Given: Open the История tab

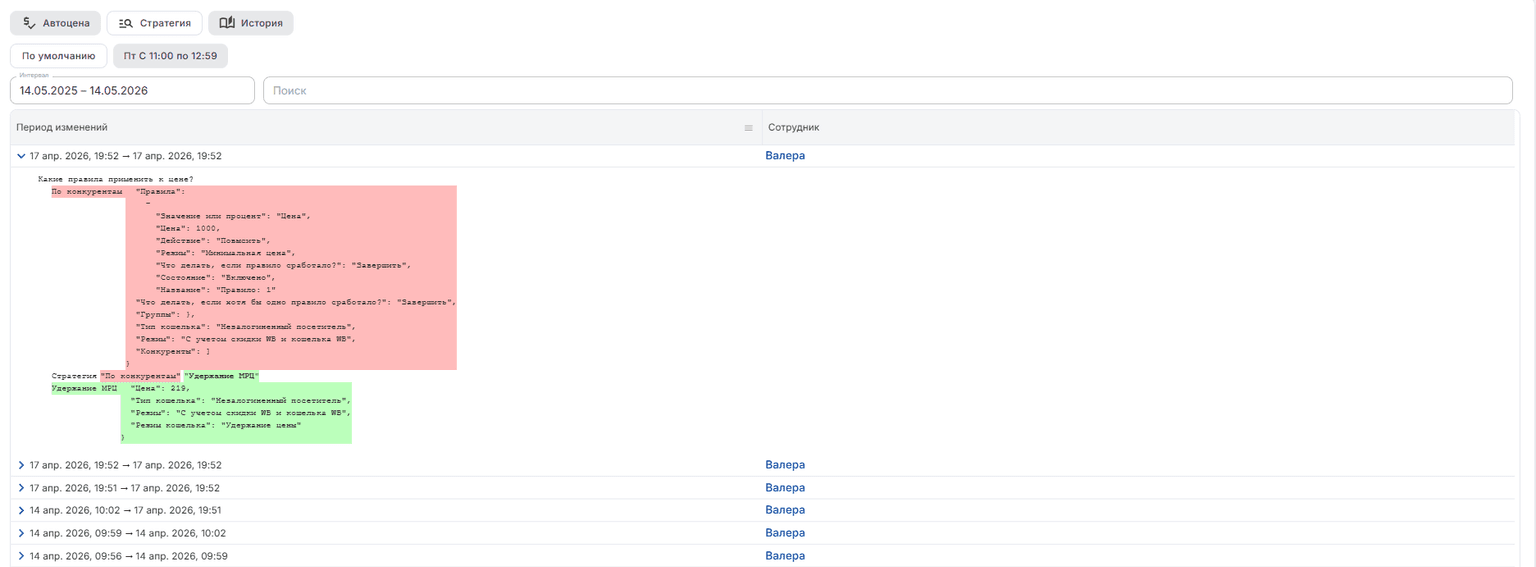Looking at the screenshot, I should pyautogui.click(x=250, y=23).
